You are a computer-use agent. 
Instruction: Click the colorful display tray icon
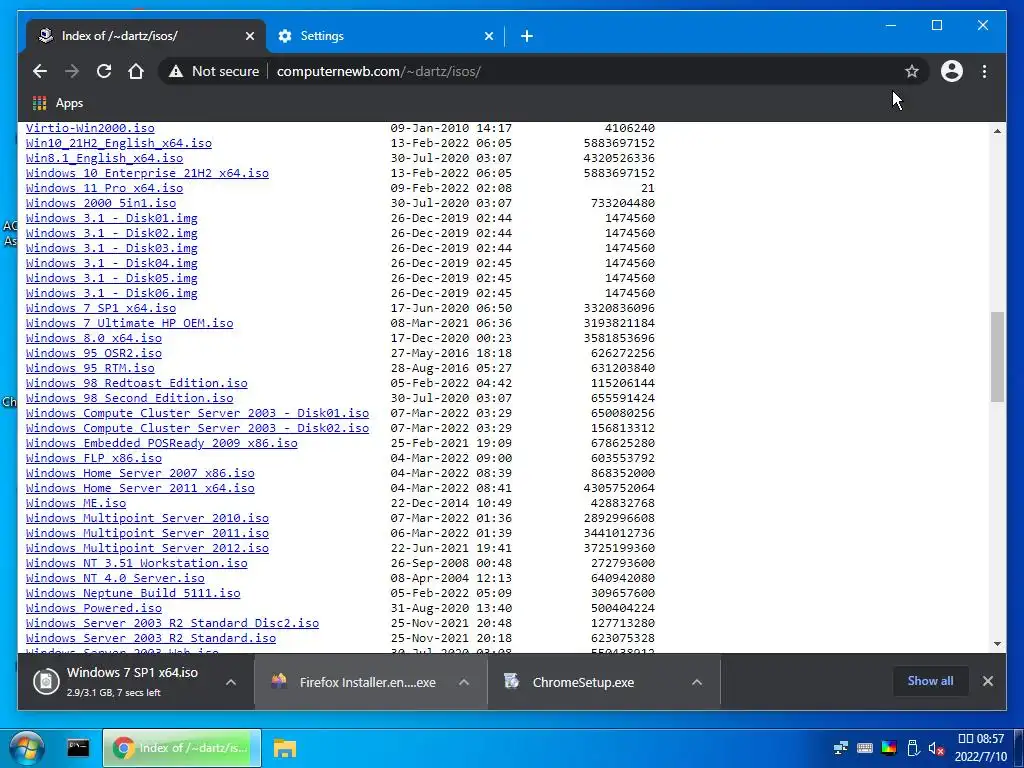coord(889,748)
